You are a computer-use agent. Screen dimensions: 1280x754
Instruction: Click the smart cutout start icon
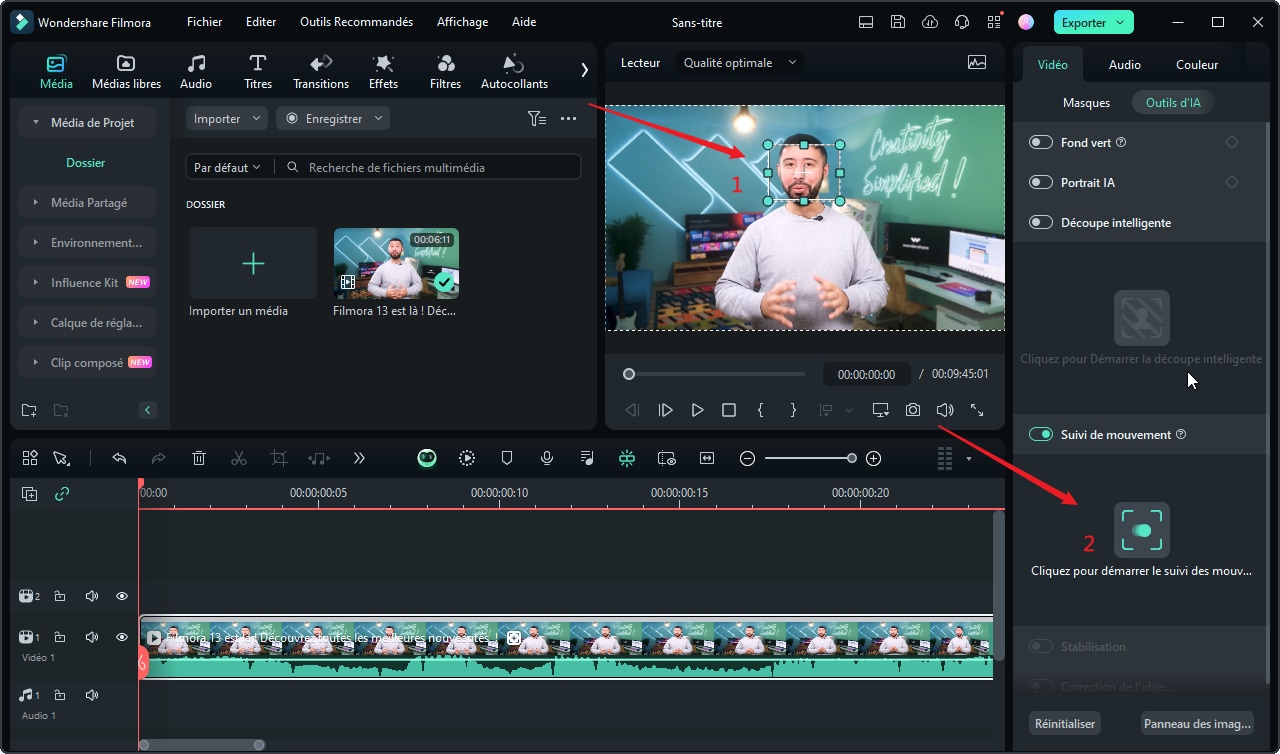tap(1141, 317)
